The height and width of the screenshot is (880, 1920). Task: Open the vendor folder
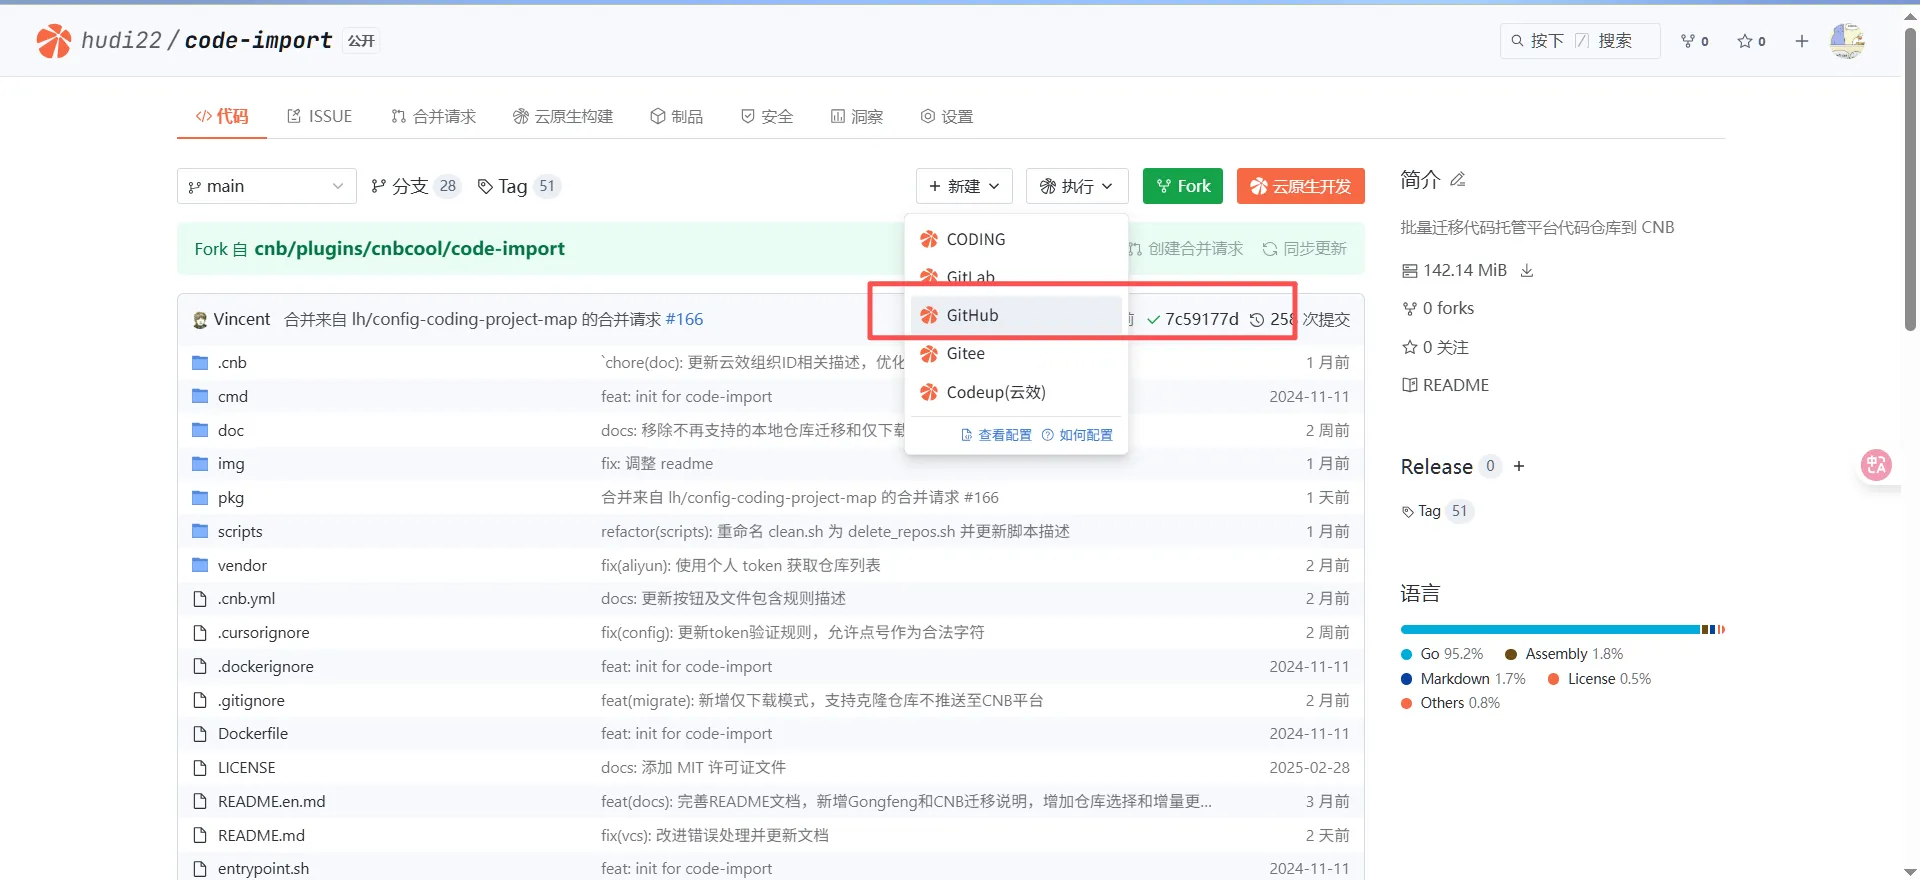(242, 566)
